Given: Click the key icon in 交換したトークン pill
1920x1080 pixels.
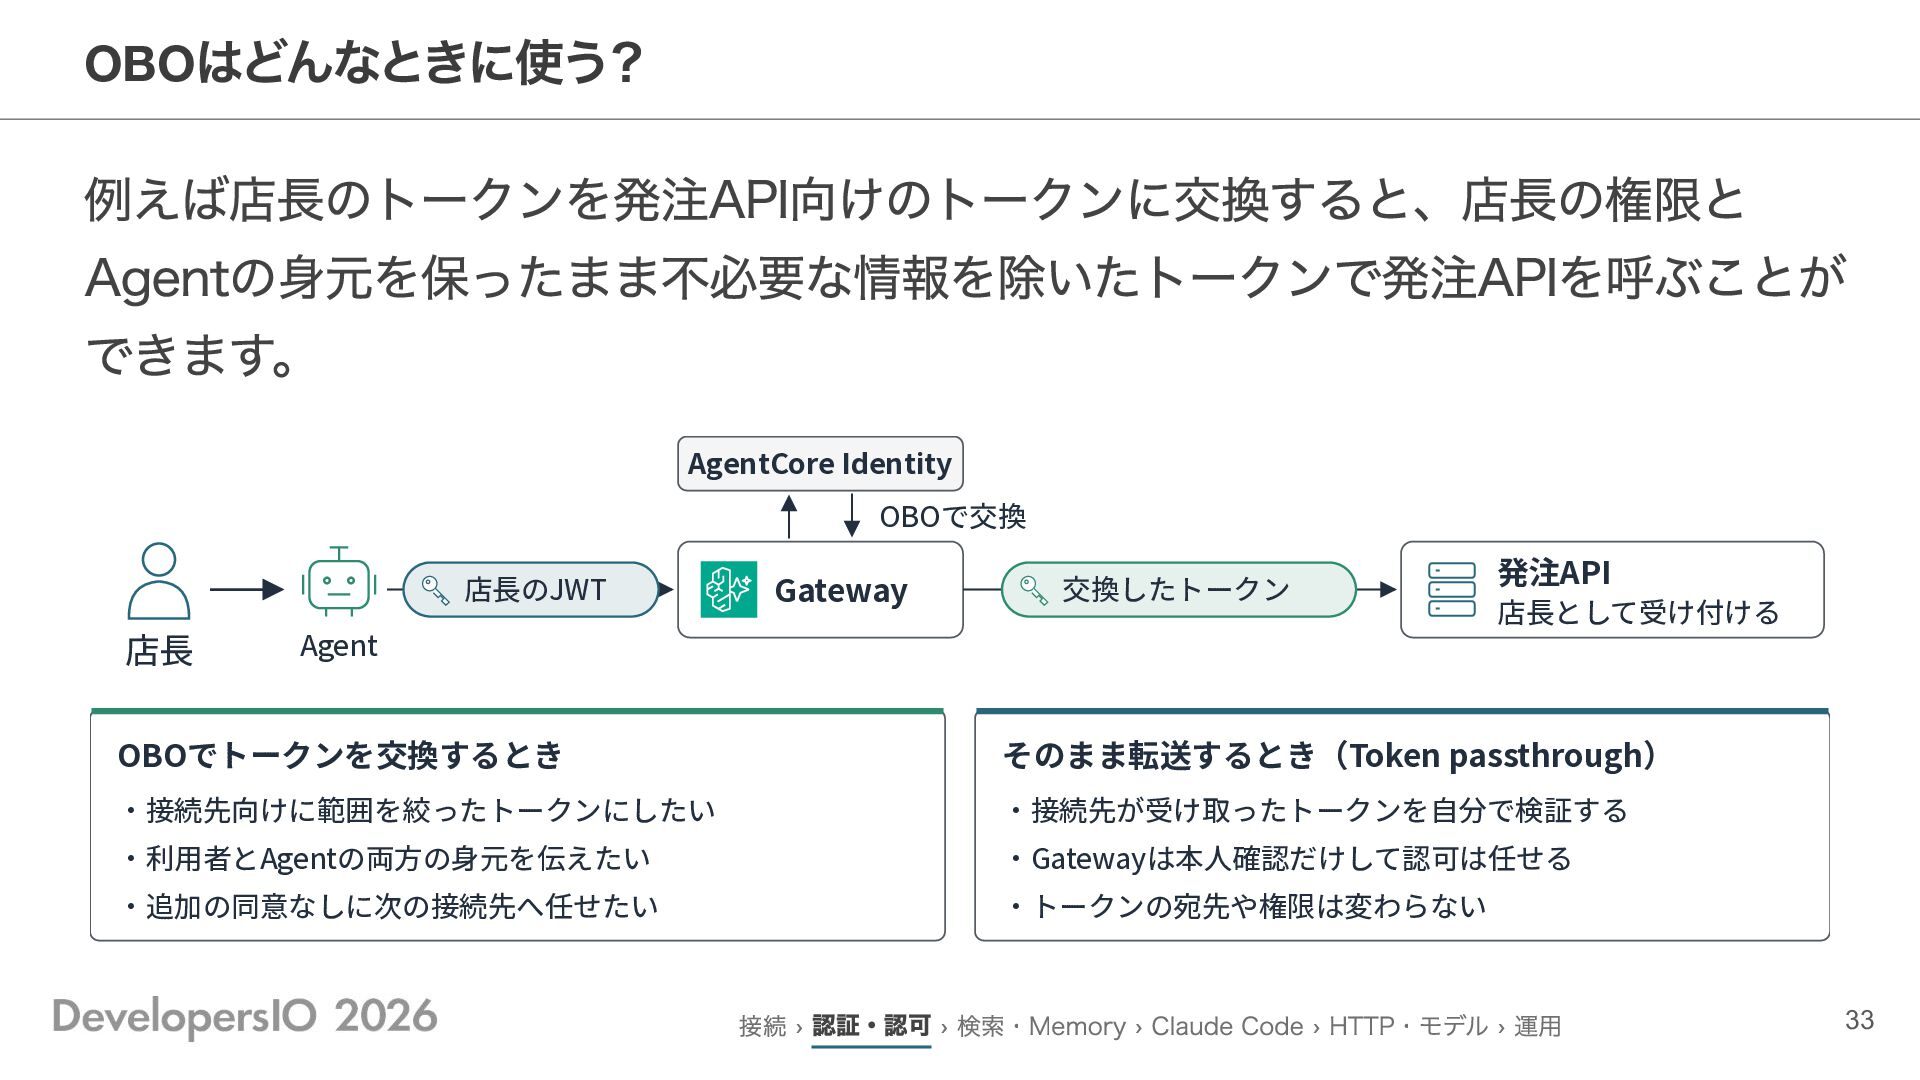Looking at the screenshot, I should 1033,590.
